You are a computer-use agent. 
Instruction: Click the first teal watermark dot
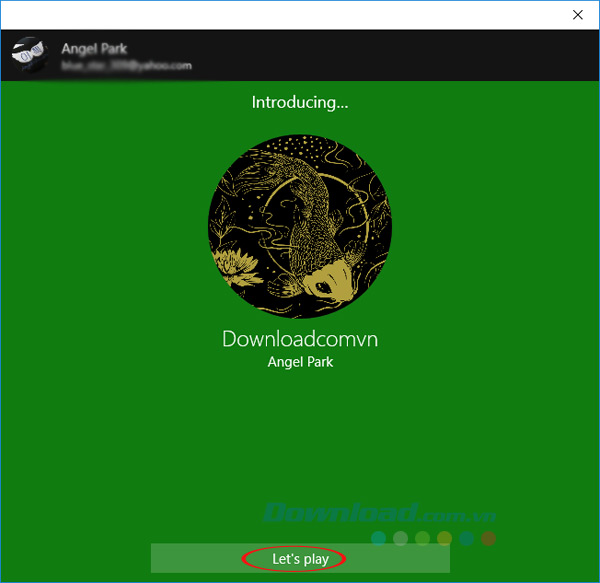[x=379, y=538]
